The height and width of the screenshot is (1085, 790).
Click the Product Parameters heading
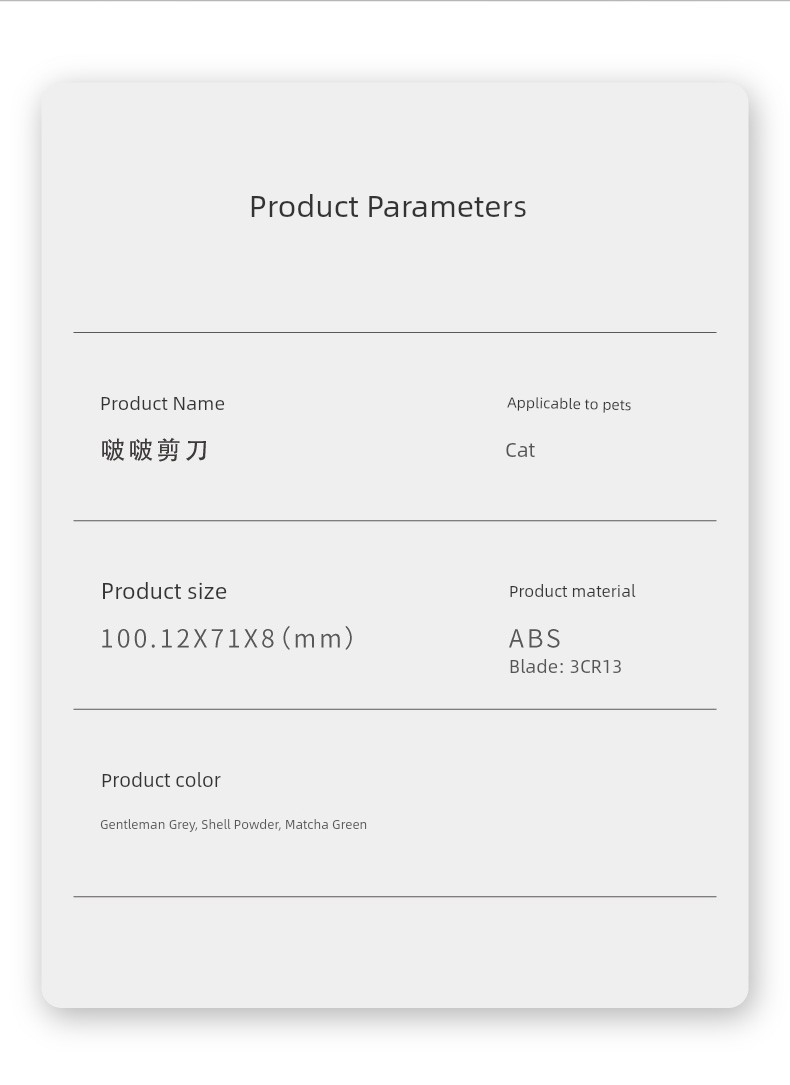pyautogui.click(x=387, y=207)
